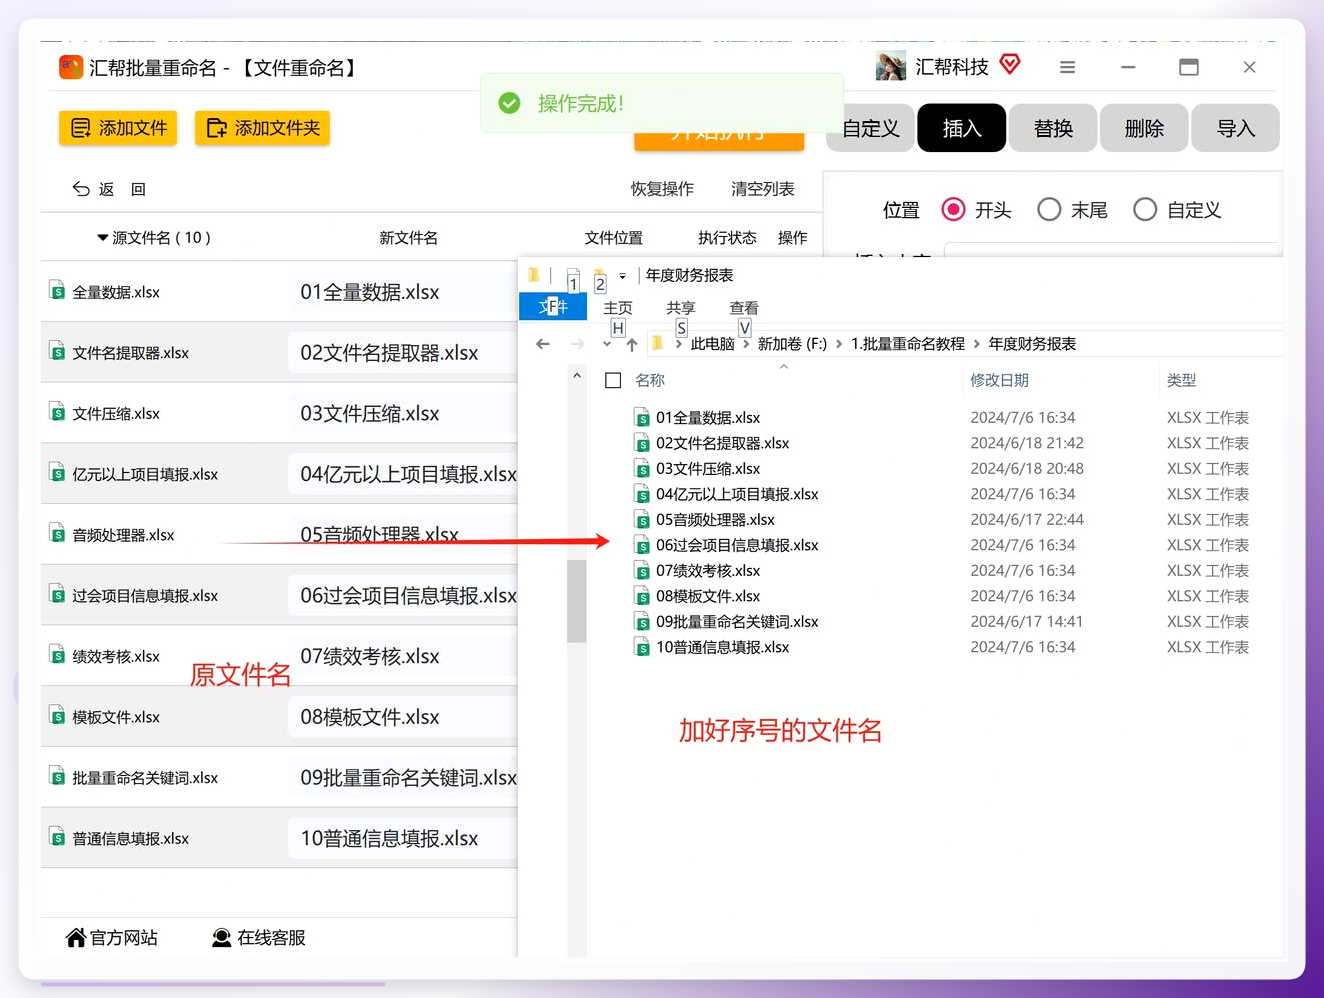Open the Explorer 共享 ribbon tab
Screen dimensions: 1324x998
point(681,308)
